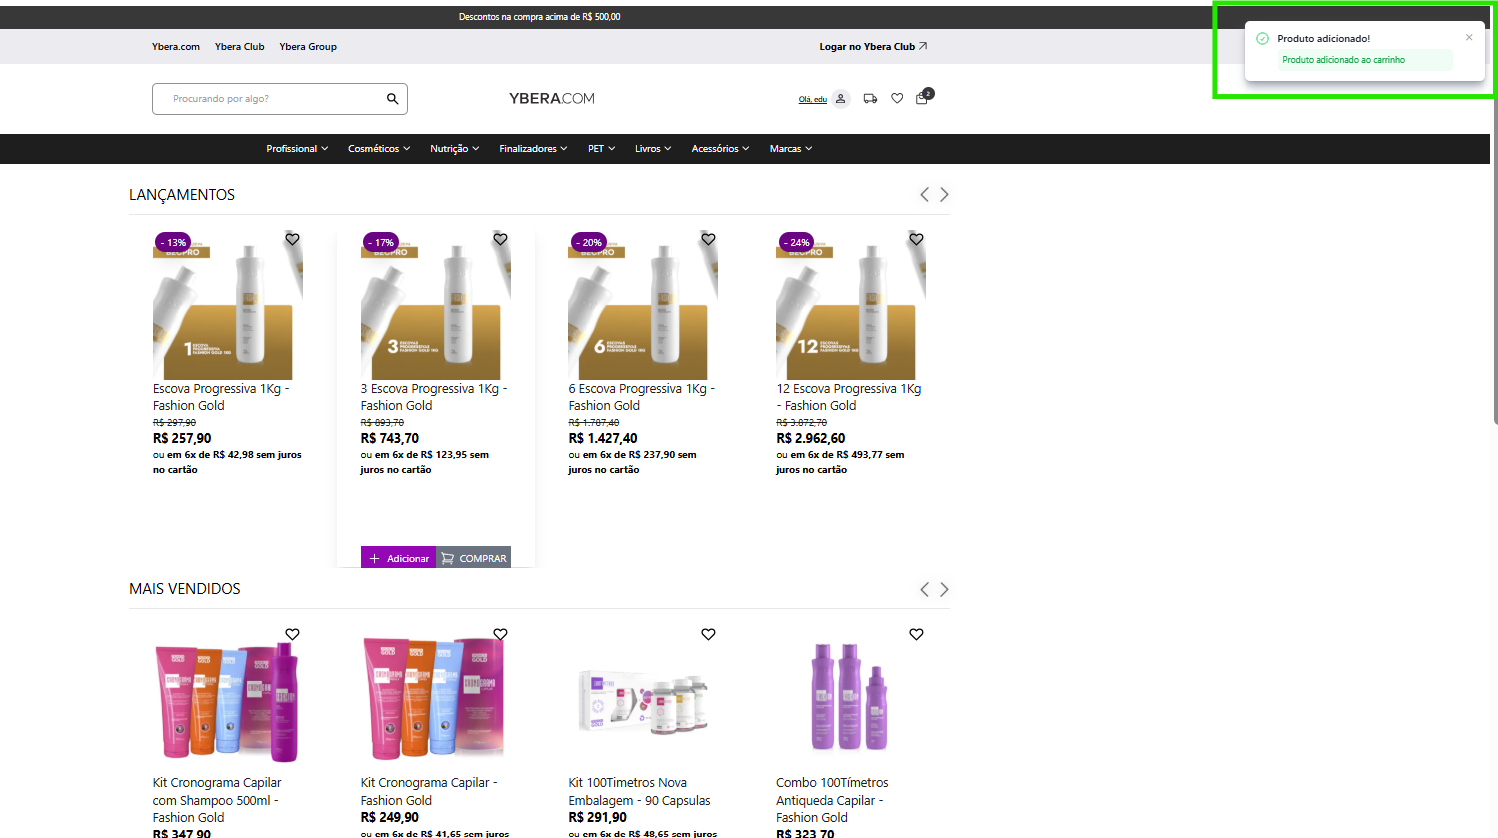Viewport: 1498px width, 838px height.
Task: Click the price 'R$ 257,90'
Action: point(182,438)
